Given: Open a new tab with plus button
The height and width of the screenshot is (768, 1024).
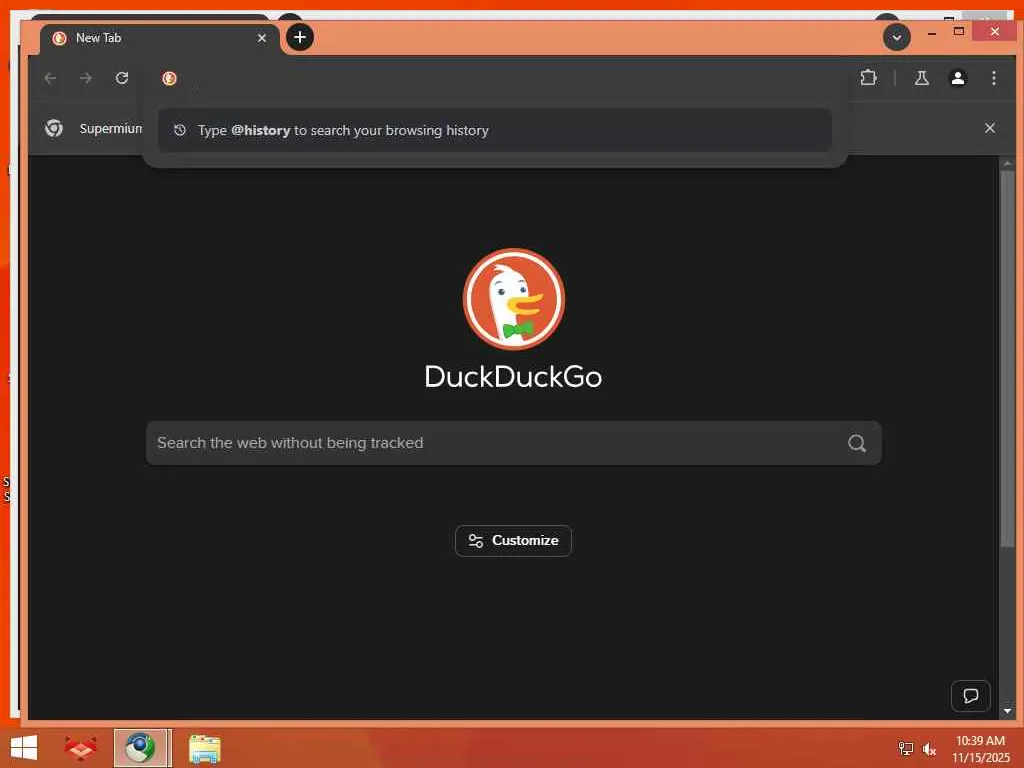Looking at the screenshot, I should (x=300, y=37).
